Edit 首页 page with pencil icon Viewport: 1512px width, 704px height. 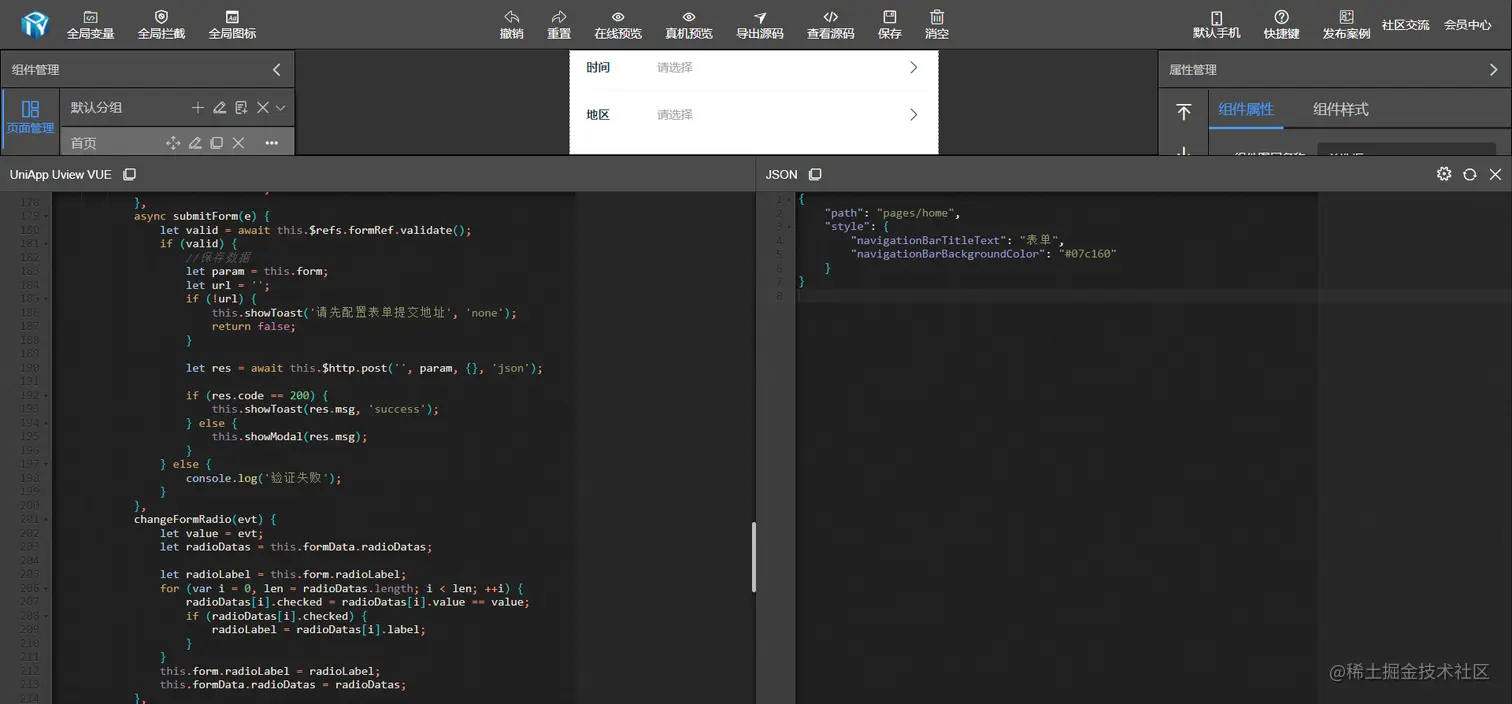(x=195, y=143)
